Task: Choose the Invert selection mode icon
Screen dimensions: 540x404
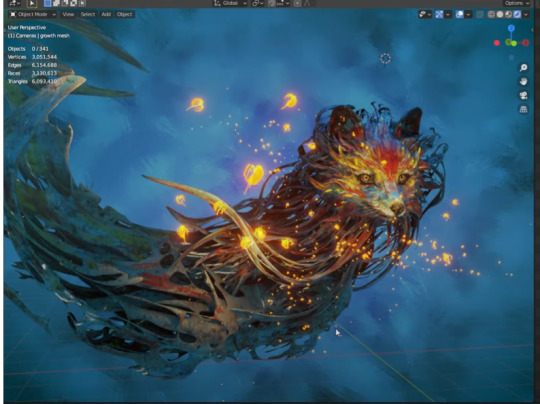Action: click(73, 3)
